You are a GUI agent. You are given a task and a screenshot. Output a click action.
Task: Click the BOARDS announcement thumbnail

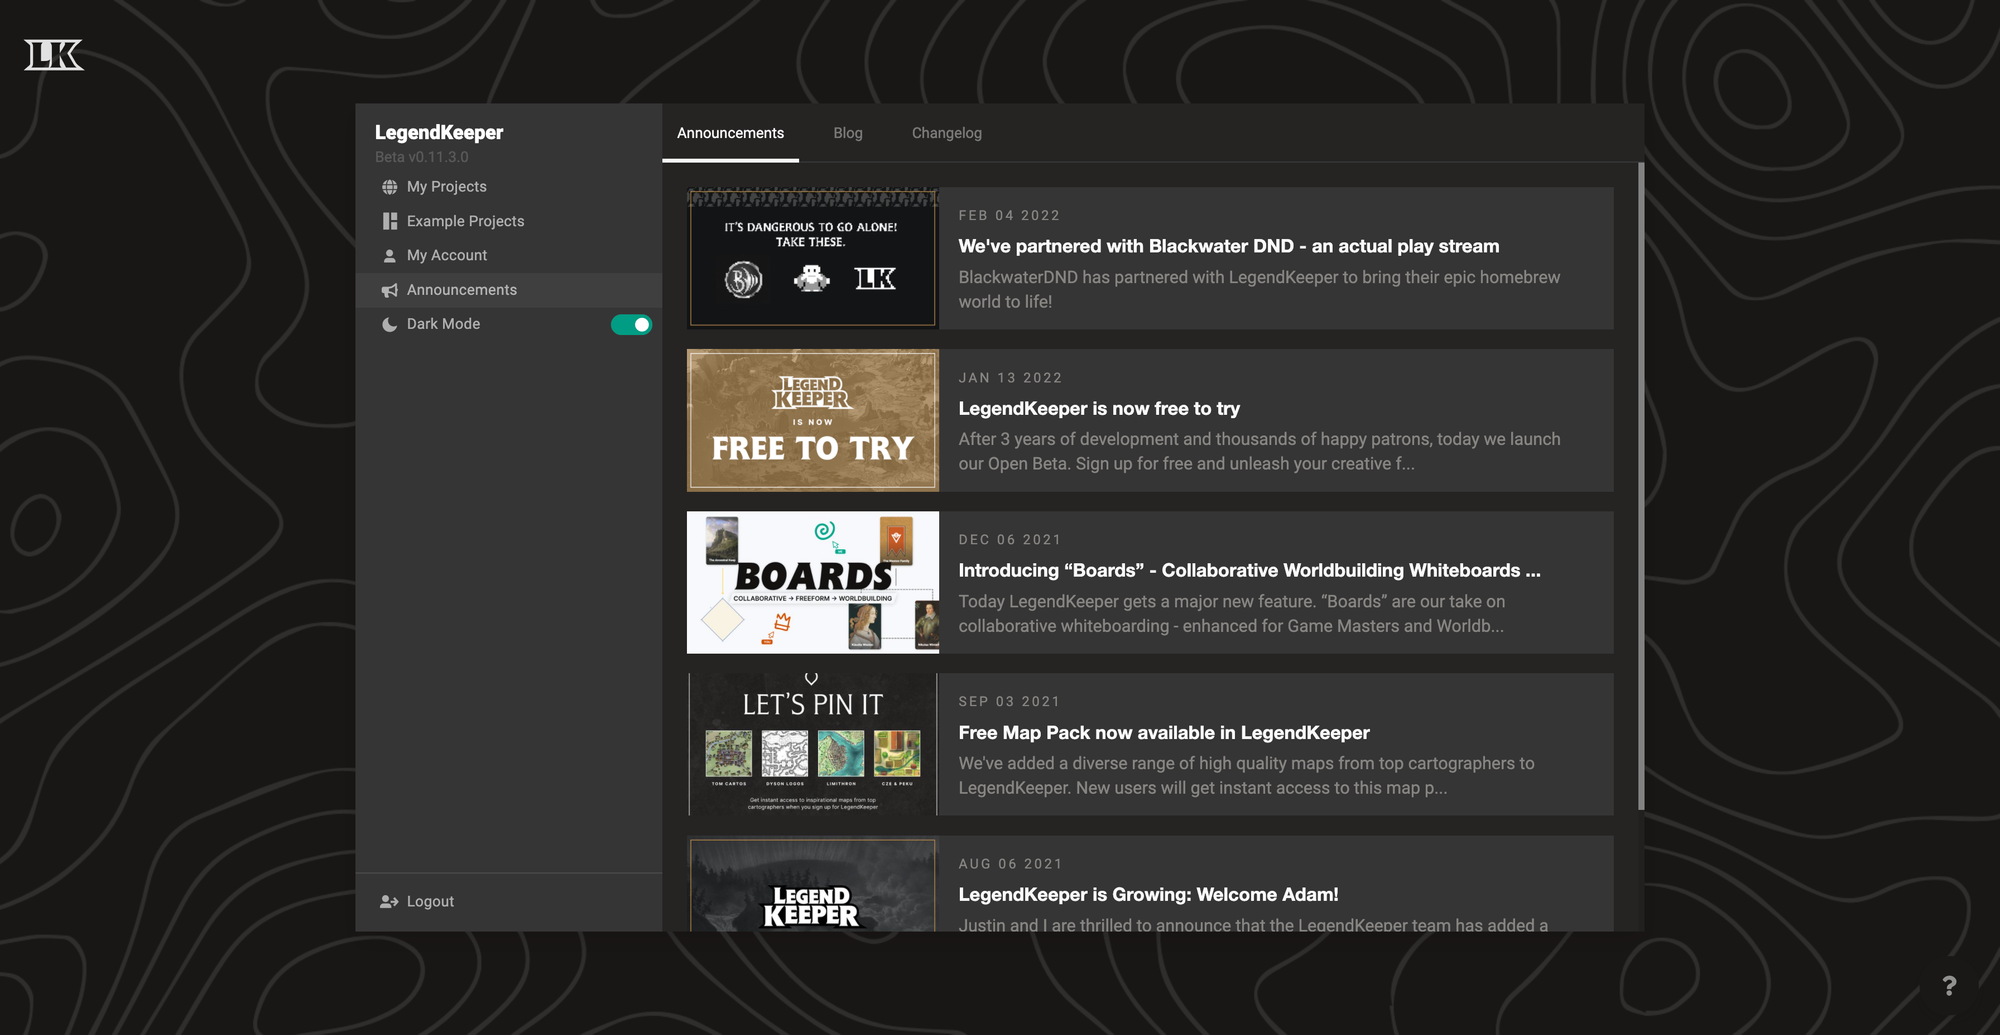[812, 582]
